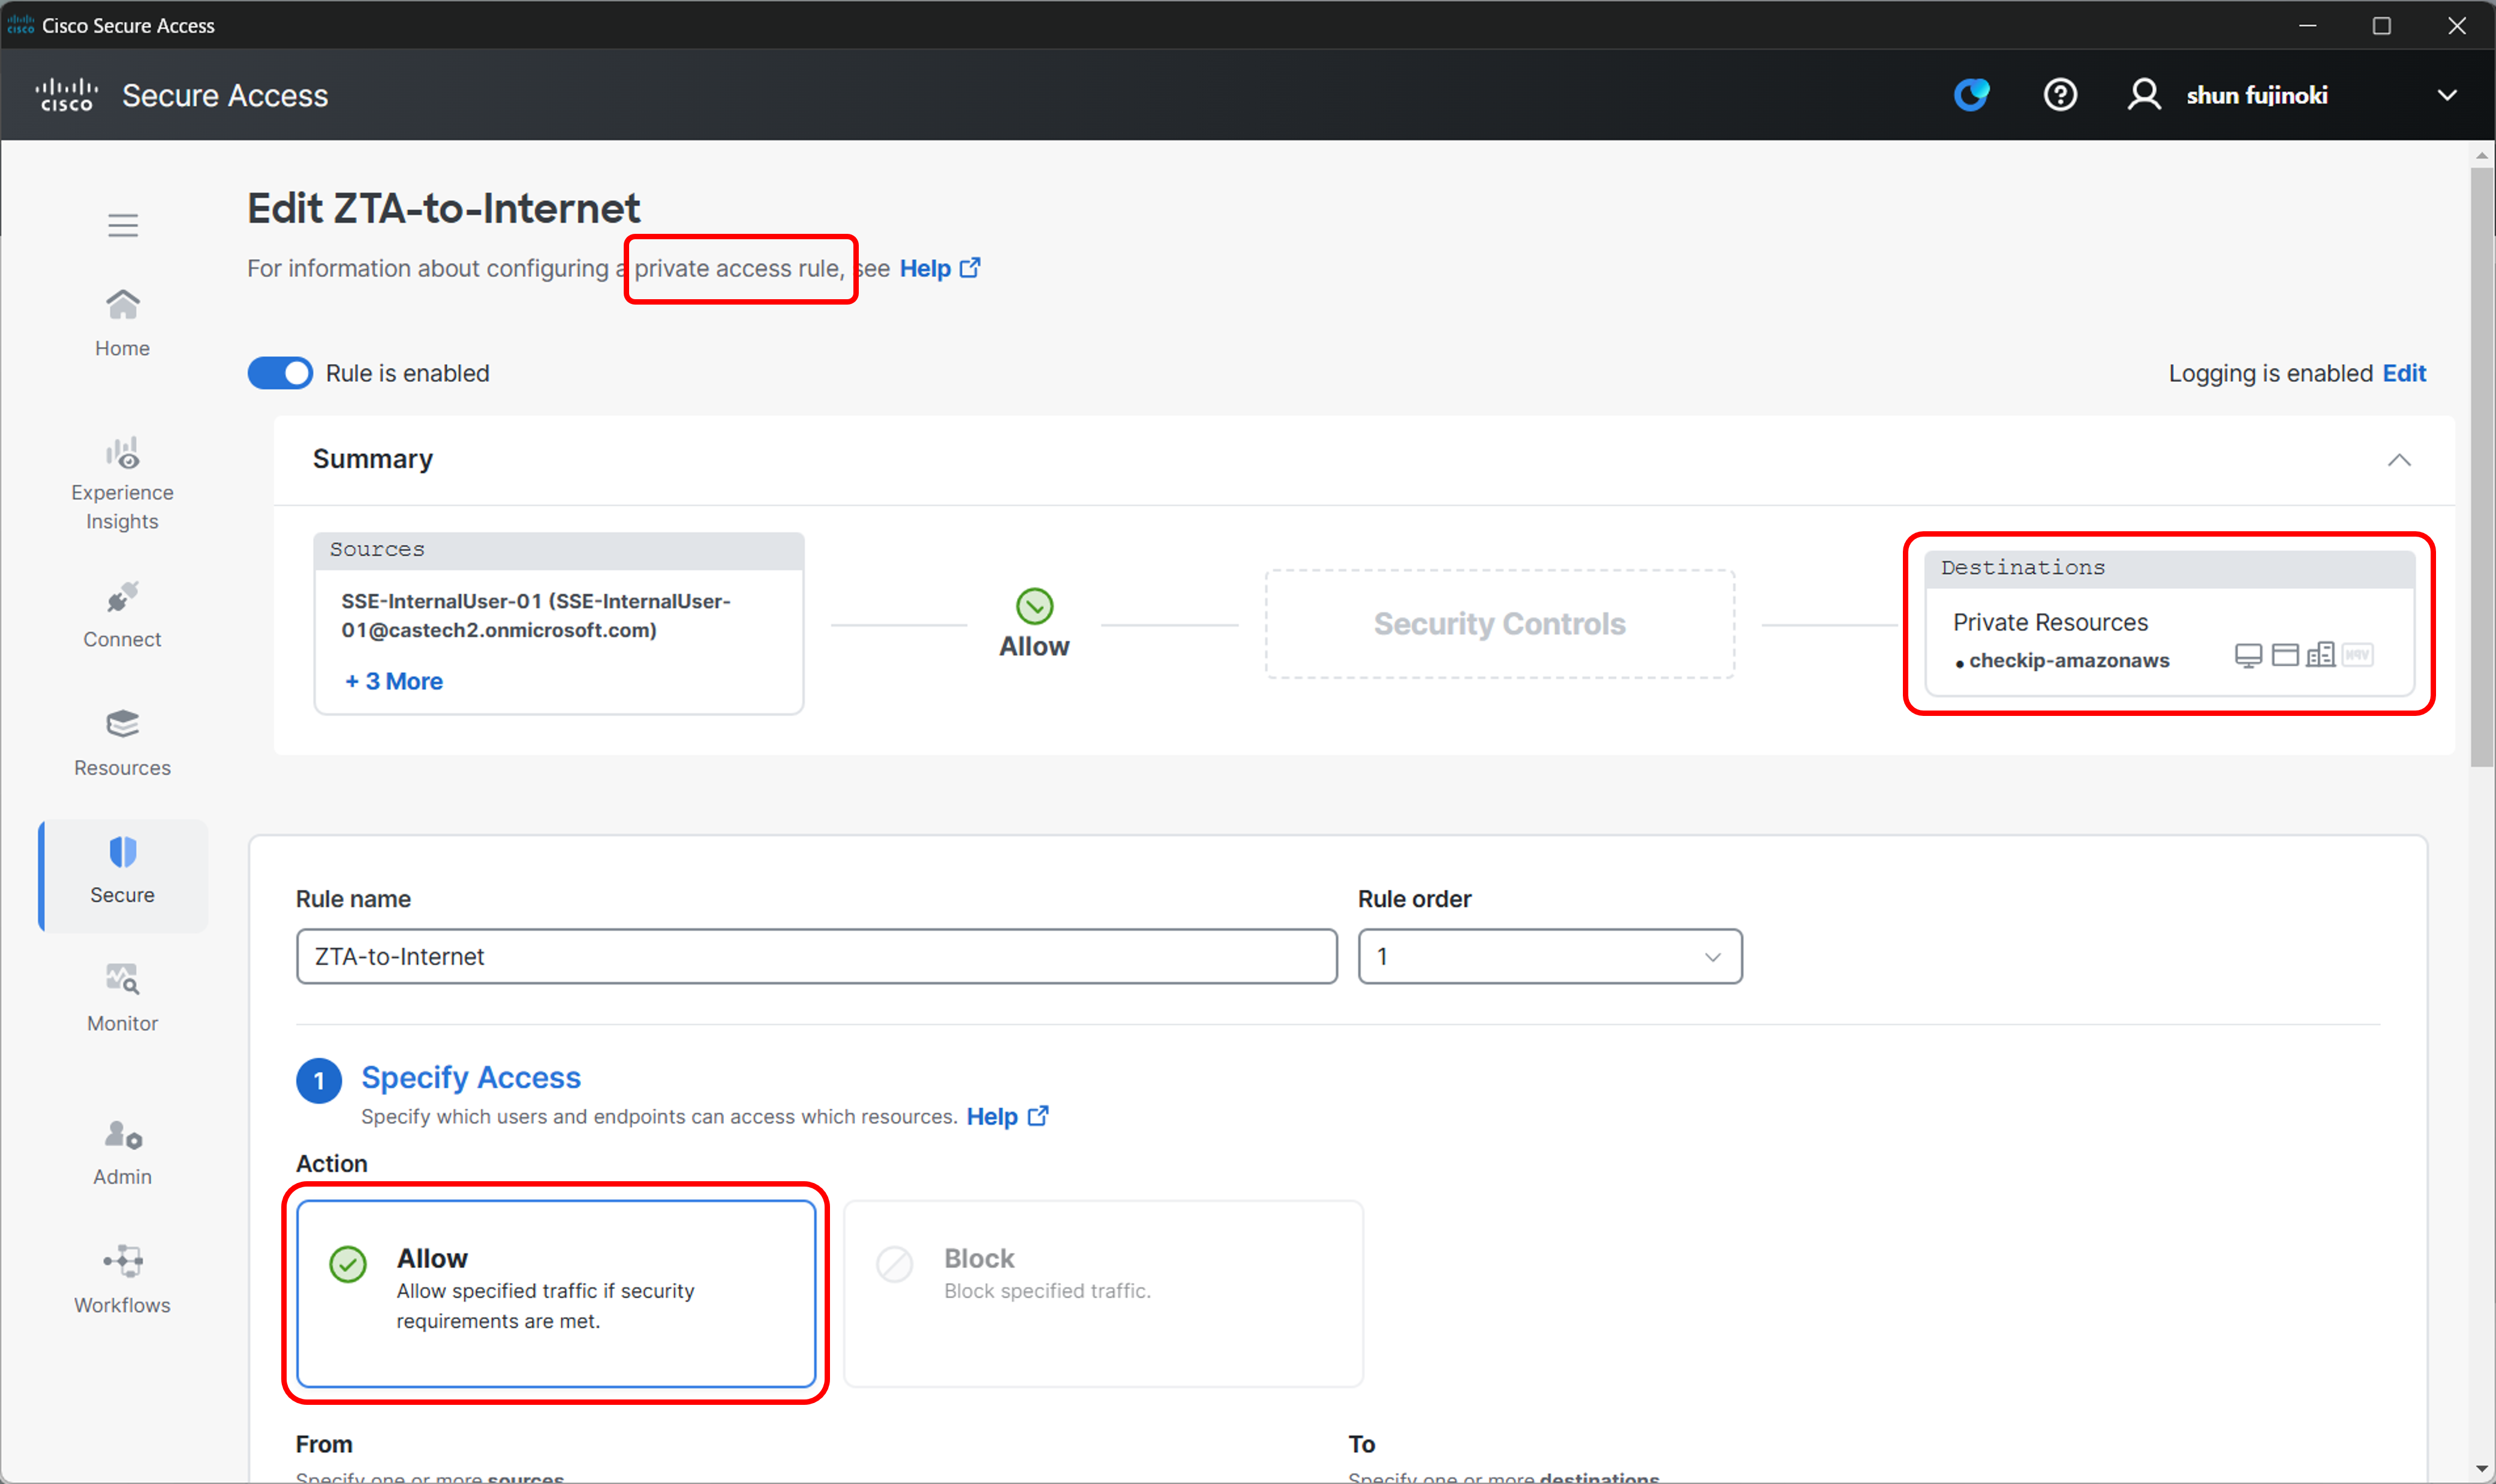Open the Monitor section
This screenshot has width=2496, height=1484.
click(x=122, y=998)
